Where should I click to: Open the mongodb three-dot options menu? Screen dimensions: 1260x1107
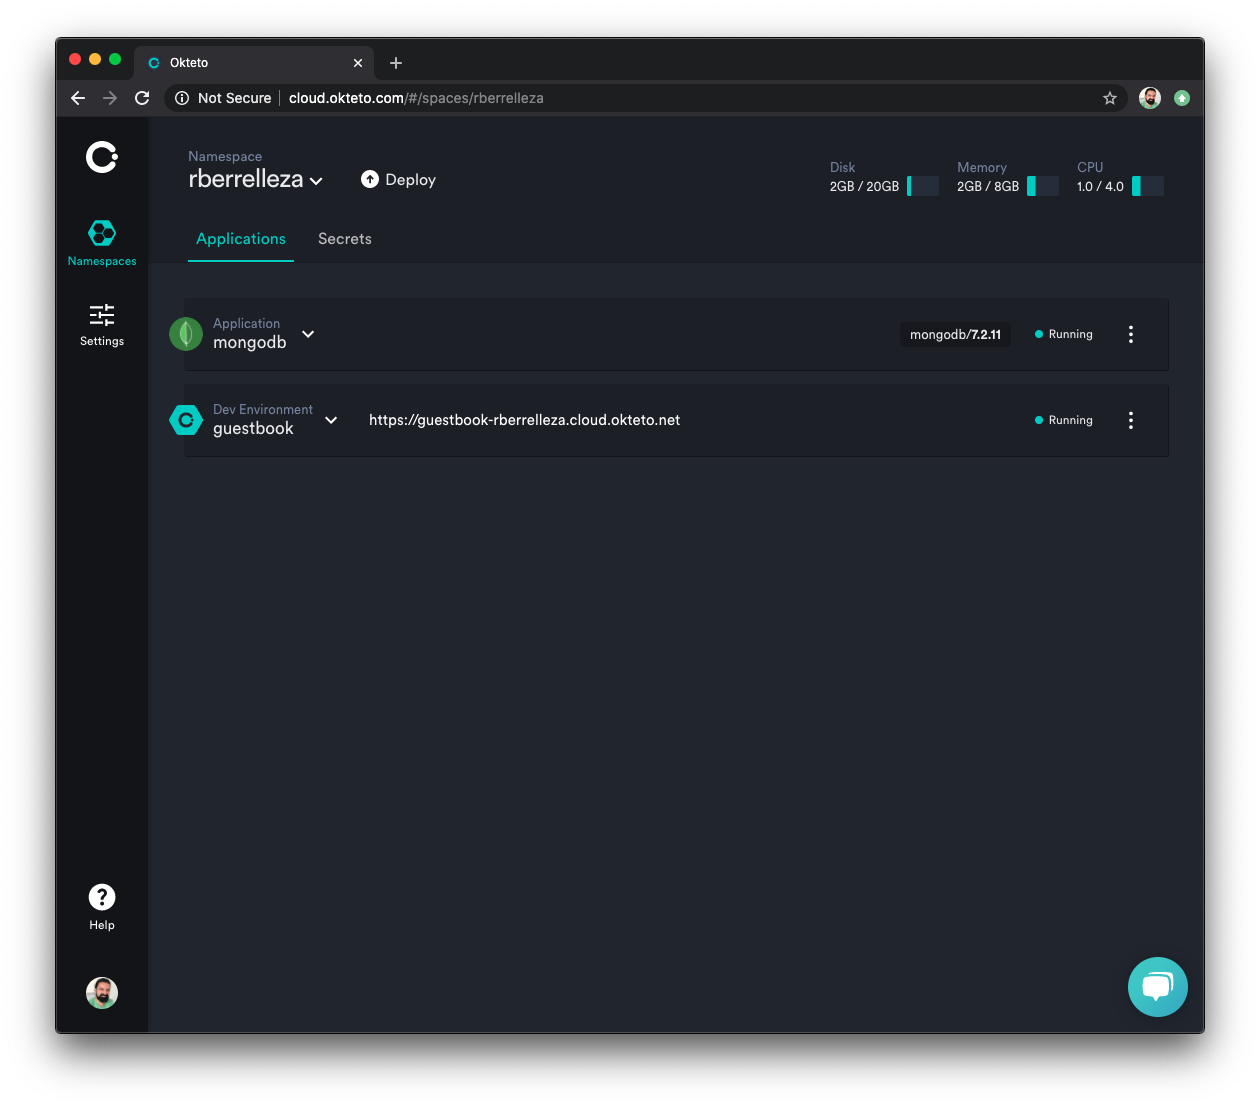tap(1131, 334)
